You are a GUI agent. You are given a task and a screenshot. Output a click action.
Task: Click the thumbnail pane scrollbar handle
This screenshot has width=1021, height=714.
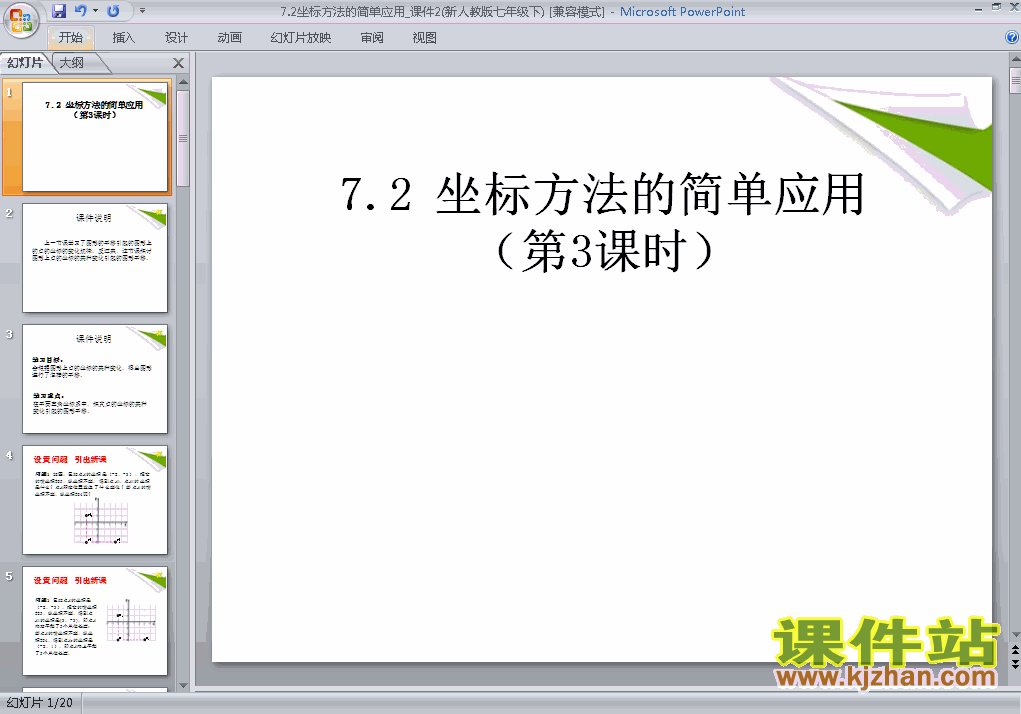(183, 139)
